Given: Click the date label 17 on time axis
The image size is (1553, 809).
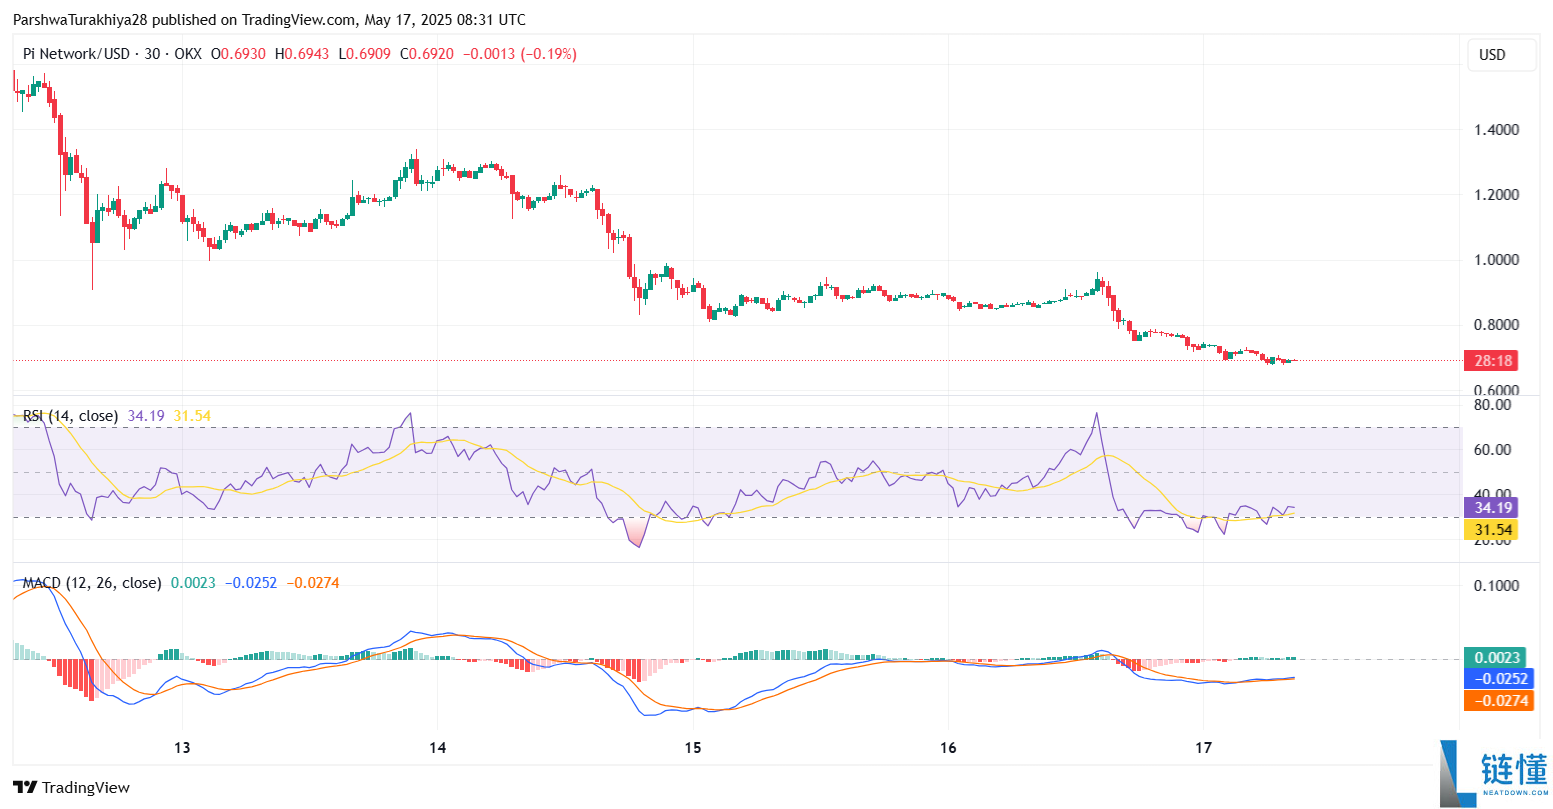Looking at the screenshot, I should (1204, 747).
